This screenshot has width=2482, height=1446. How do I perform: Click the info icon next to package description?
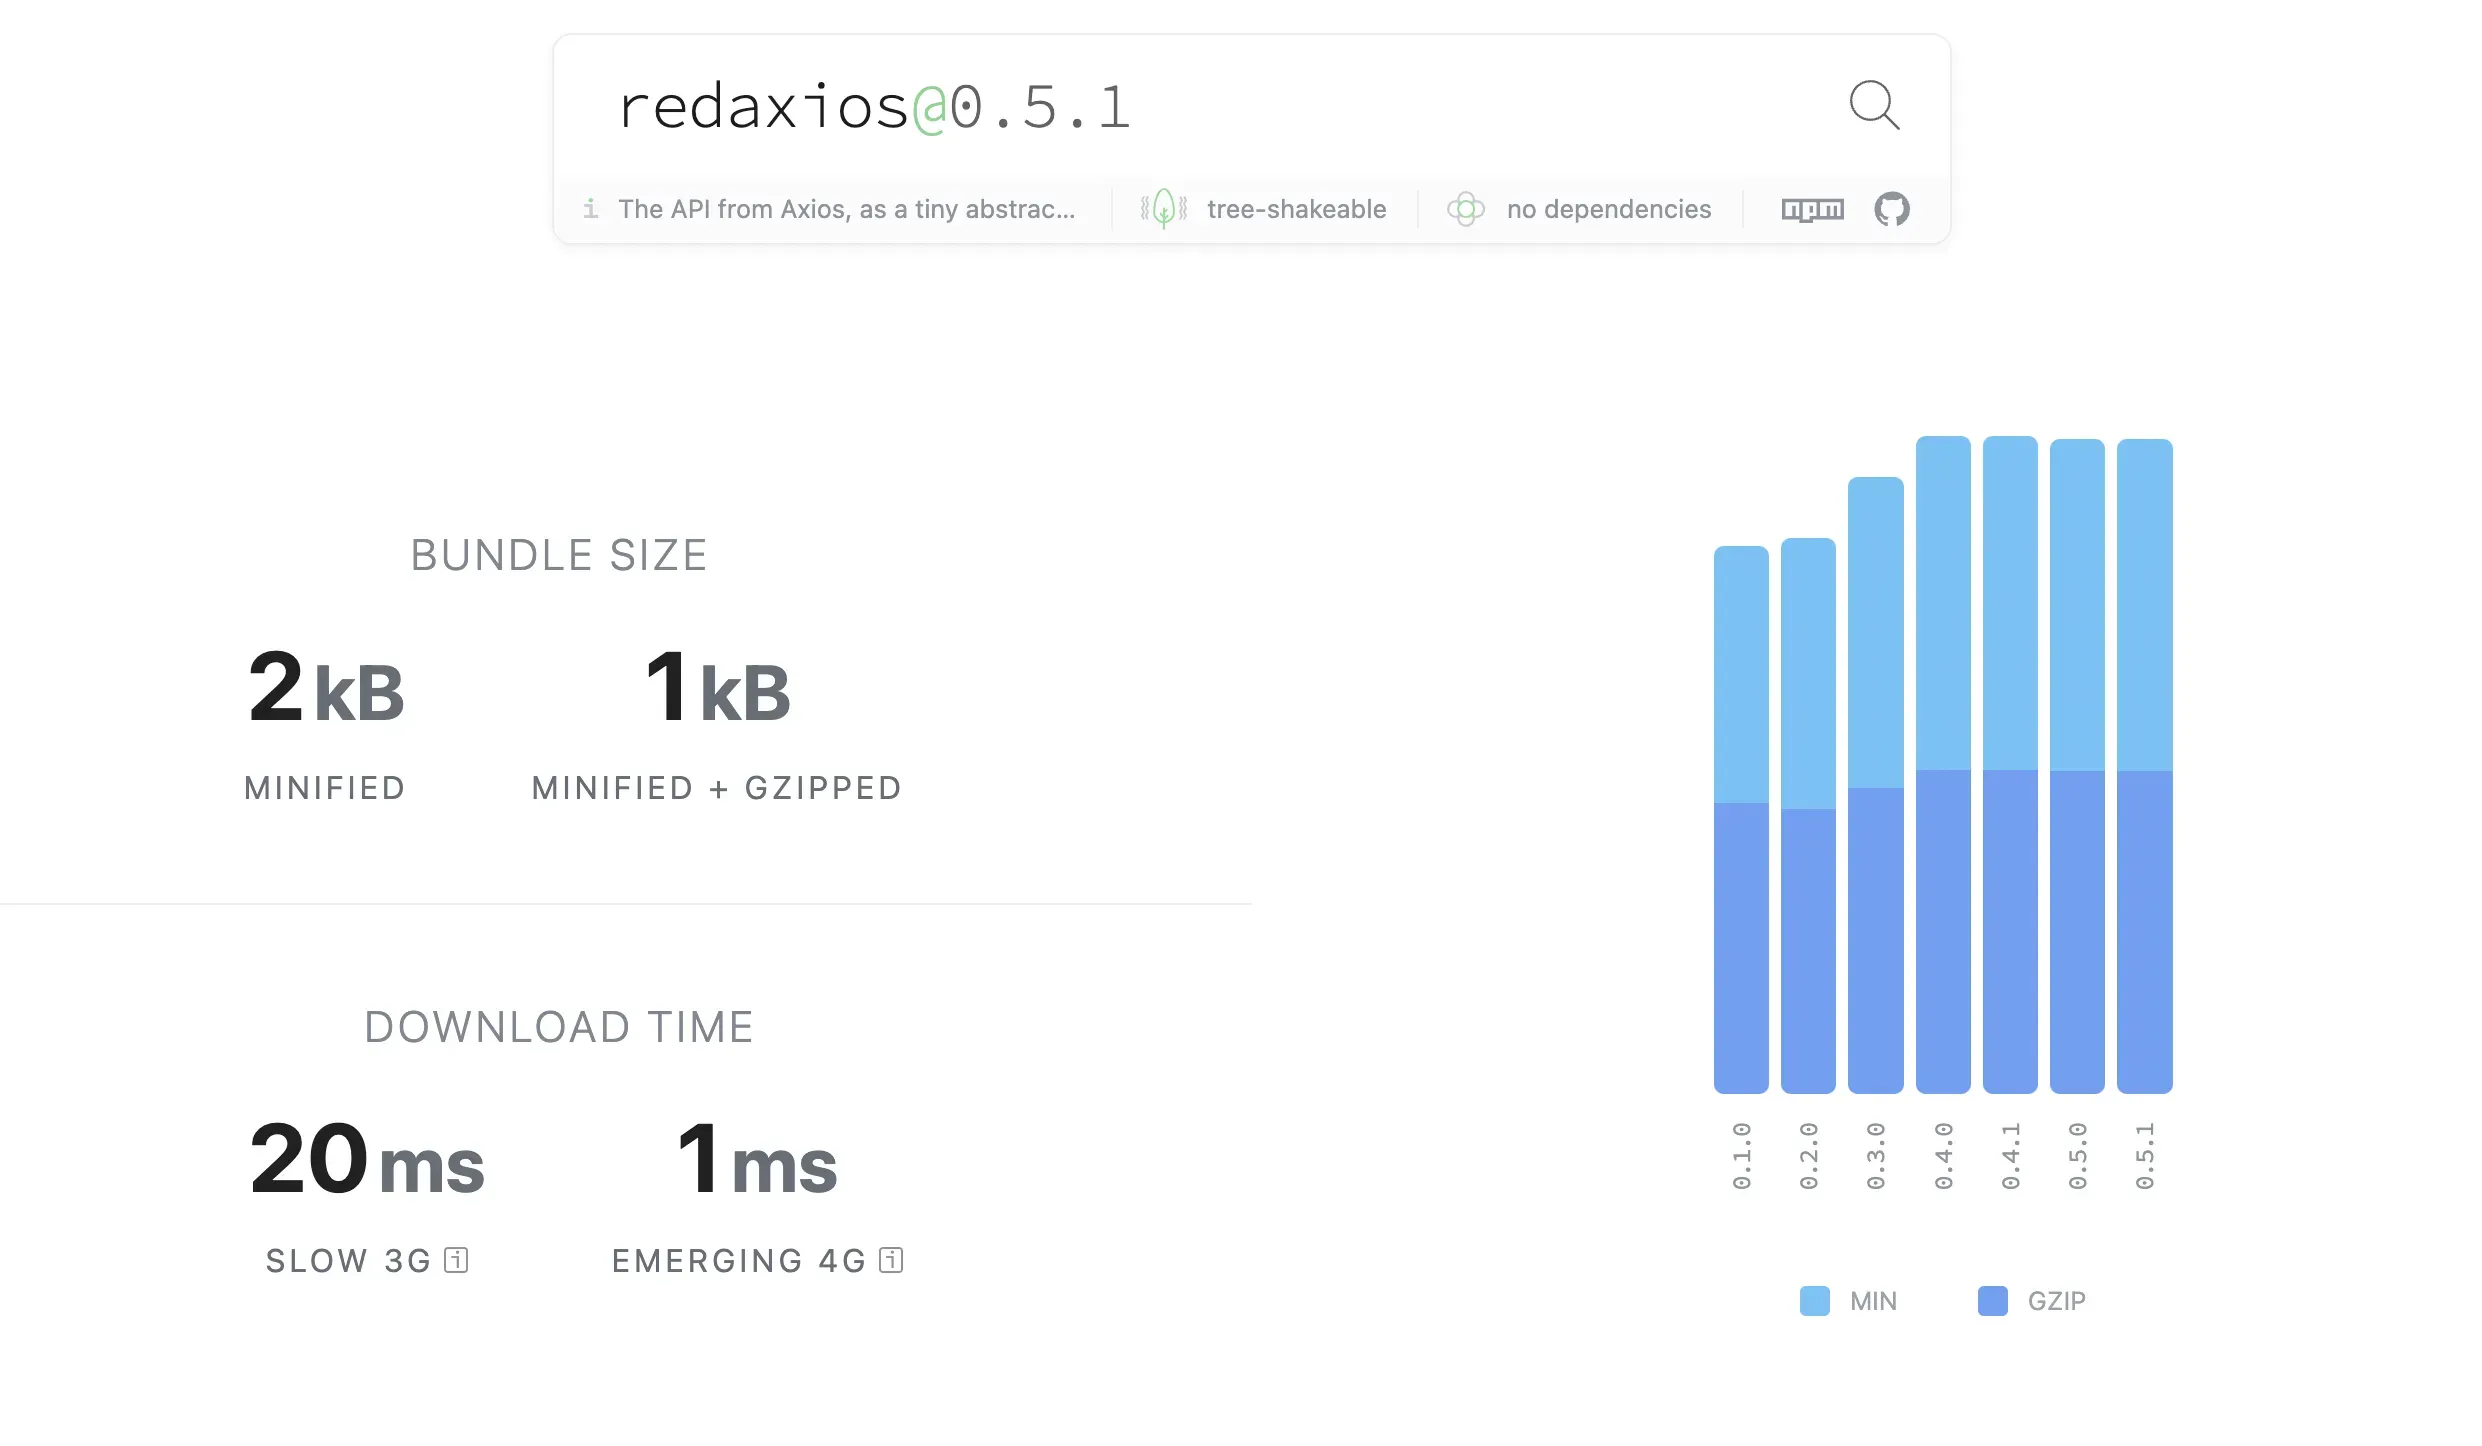[591, 210]
